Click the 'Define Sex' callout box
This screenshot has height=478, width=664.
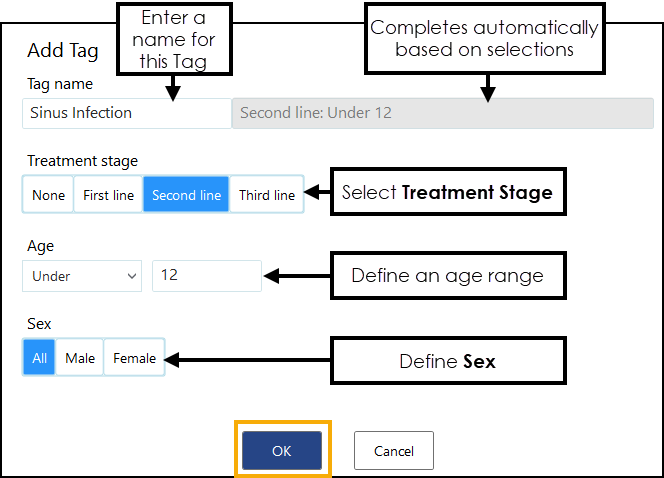[x=446, y=360]
